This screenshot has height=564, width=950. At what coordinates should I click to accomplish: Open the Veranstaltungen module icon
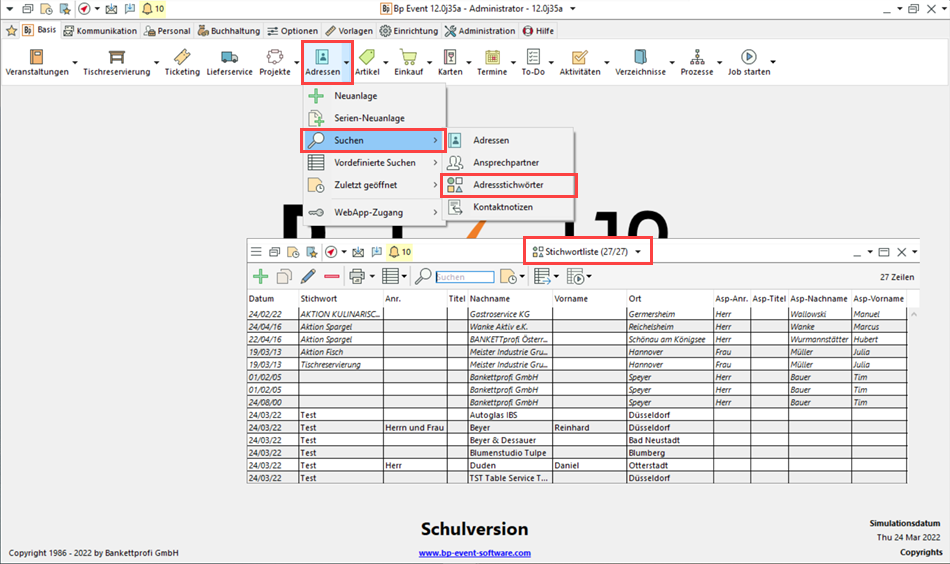pyautogui.click(x=37, y=62)
